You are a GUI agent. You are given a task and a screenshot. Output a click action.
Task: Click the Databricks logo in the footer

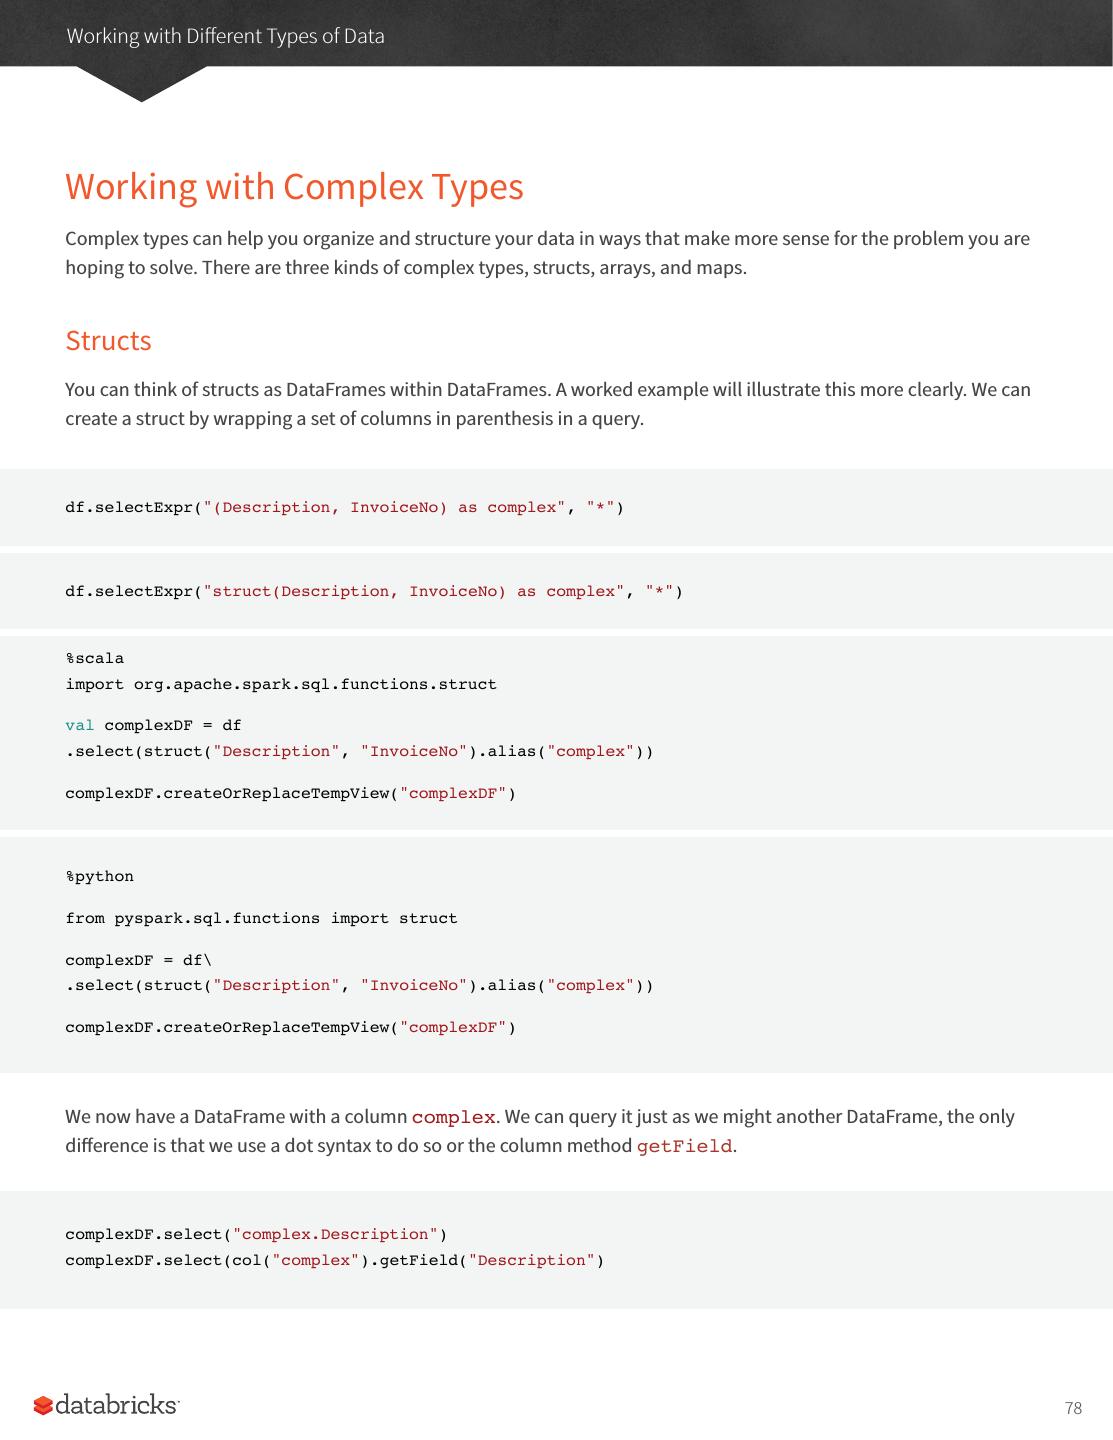[106, 1405]
